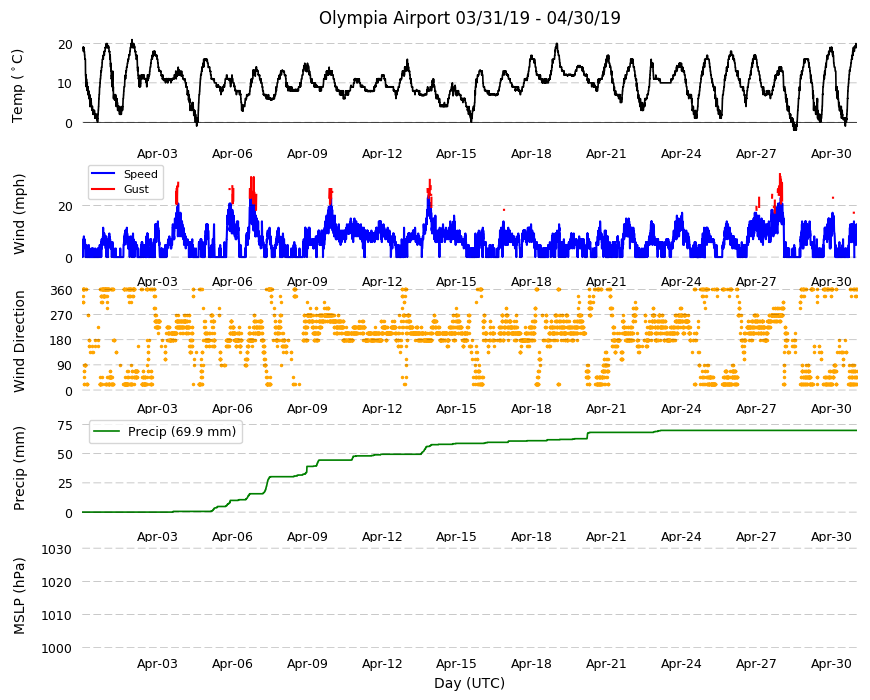
Task: Click the 1030 tick on MSLP axis
Action: click(x=57, y=550)
